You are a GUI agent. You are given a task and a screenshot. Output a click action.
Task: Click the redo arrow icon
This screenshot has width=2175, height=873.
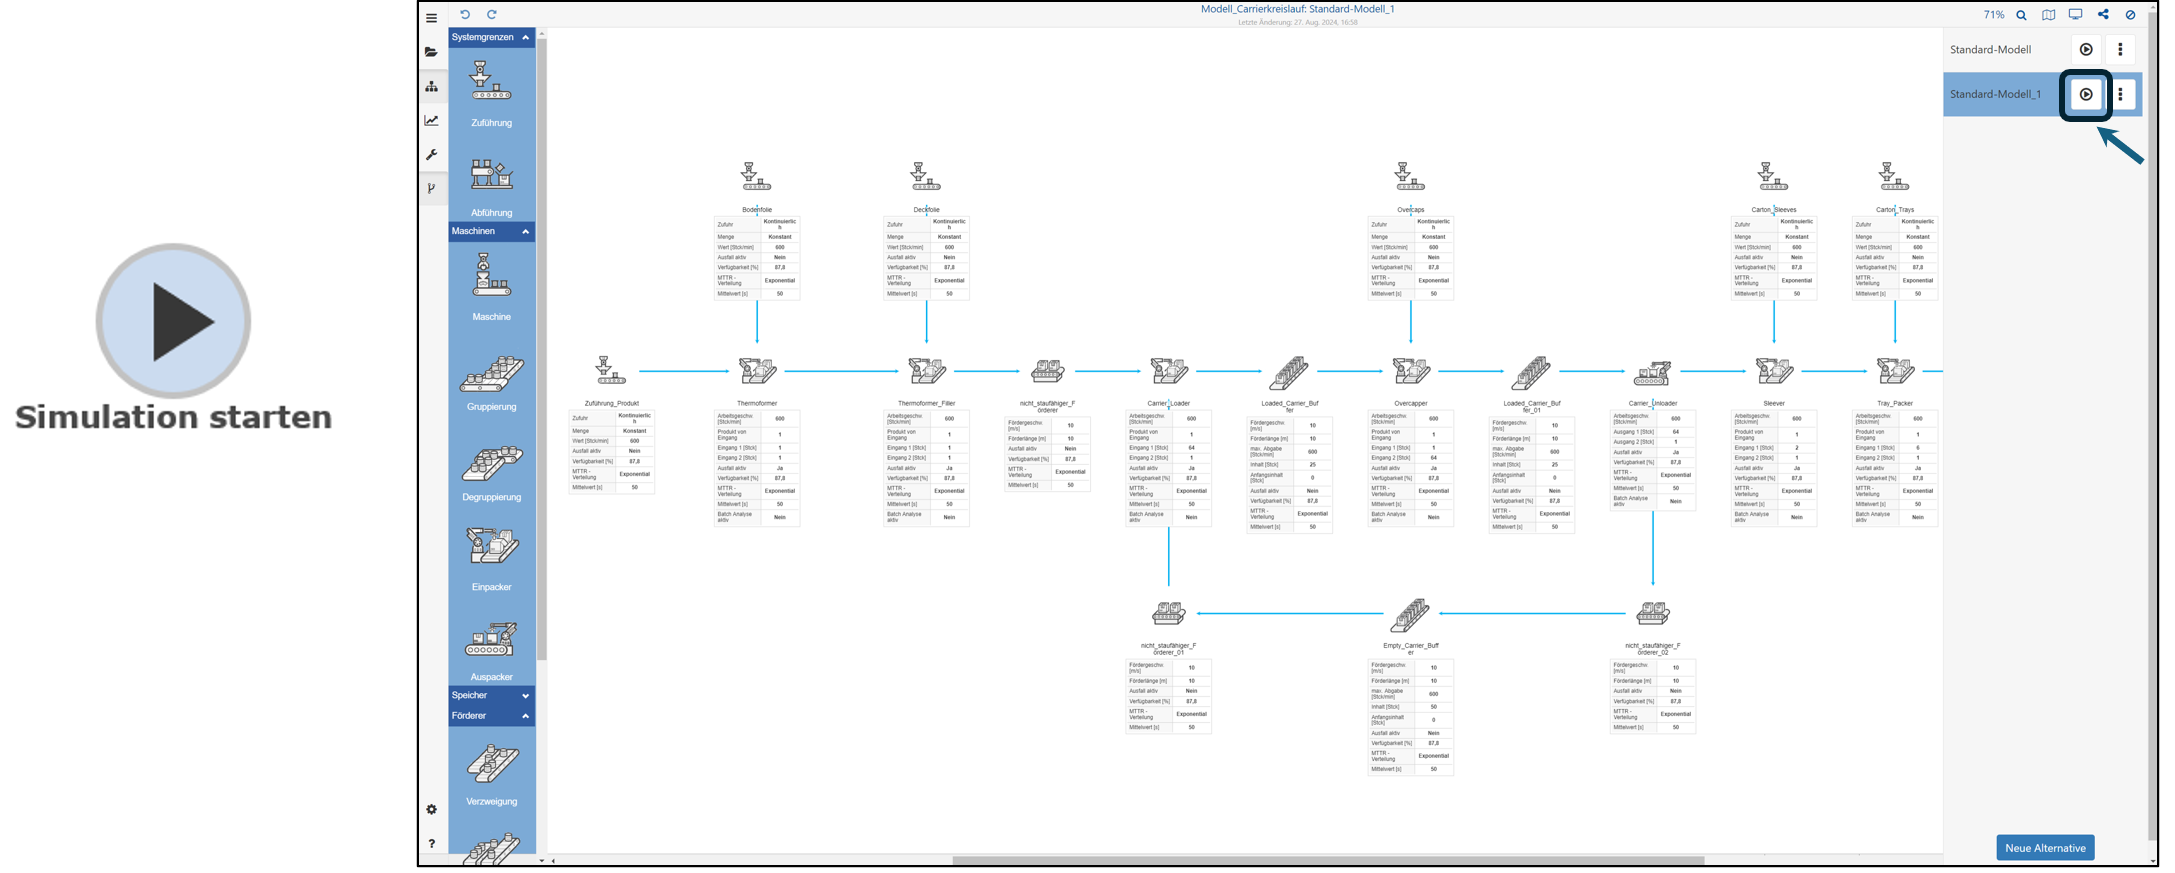click(492, 15)
